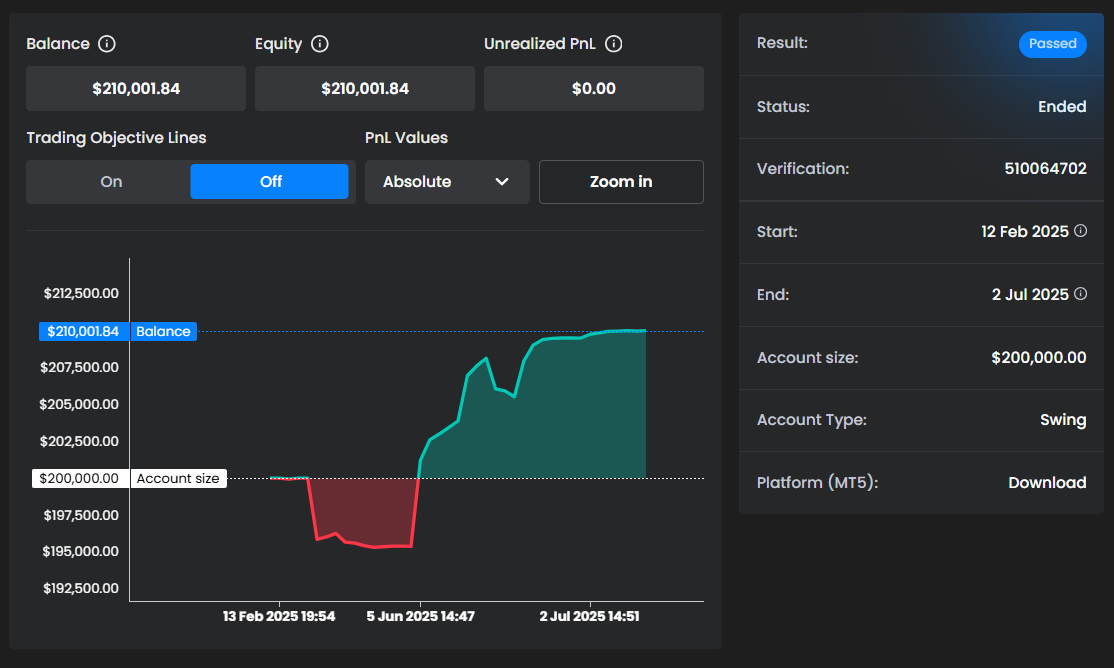The width and height of the screenshot is (1114, 668).
Task: Open the Absolute PnL Values dropdown
Action: pos(446,182)
